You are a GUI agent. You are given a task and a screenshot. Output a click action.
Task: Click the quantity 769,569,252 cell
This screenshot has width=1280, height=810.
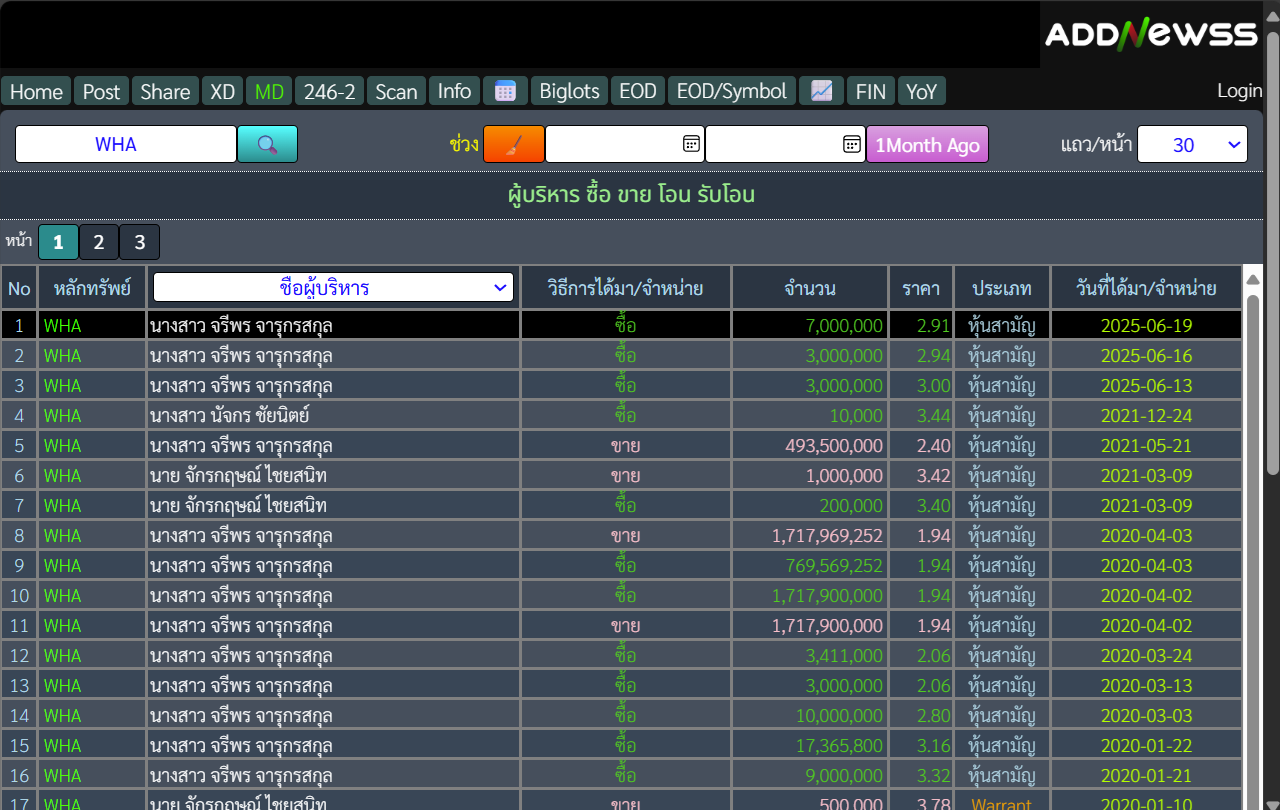810,565
